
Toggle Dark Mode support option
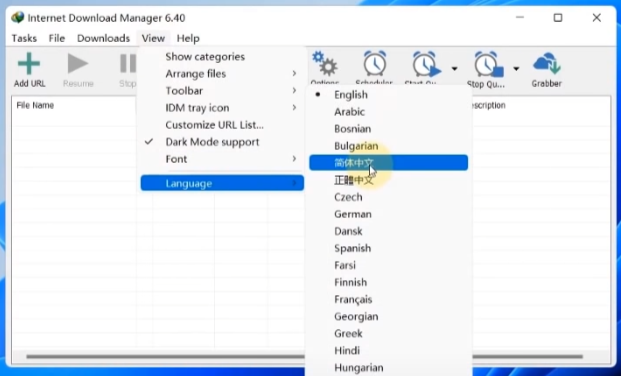point(222,142)
